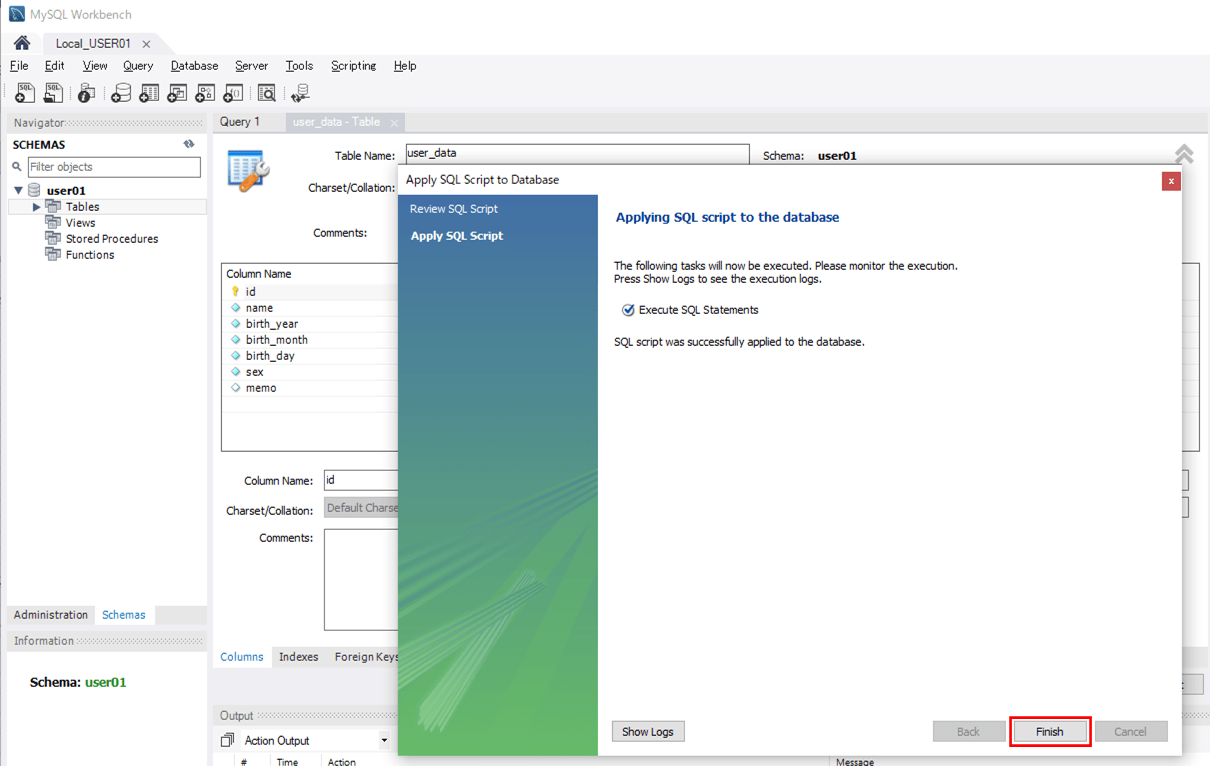Click the Filter objects search field
Image resolution: width=1210 pixels, height=766 pixels.
113,167
